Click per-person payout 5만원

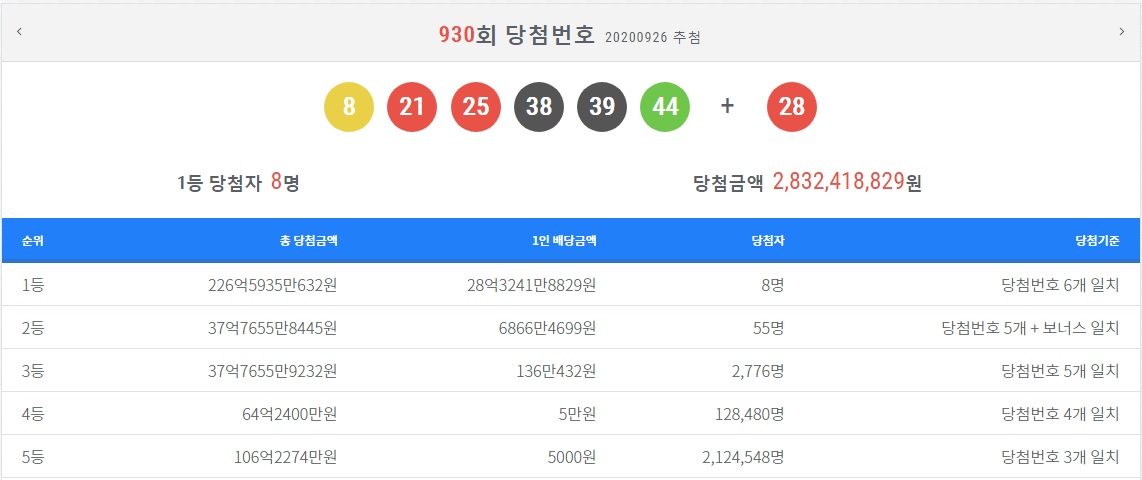coord(578,414)
